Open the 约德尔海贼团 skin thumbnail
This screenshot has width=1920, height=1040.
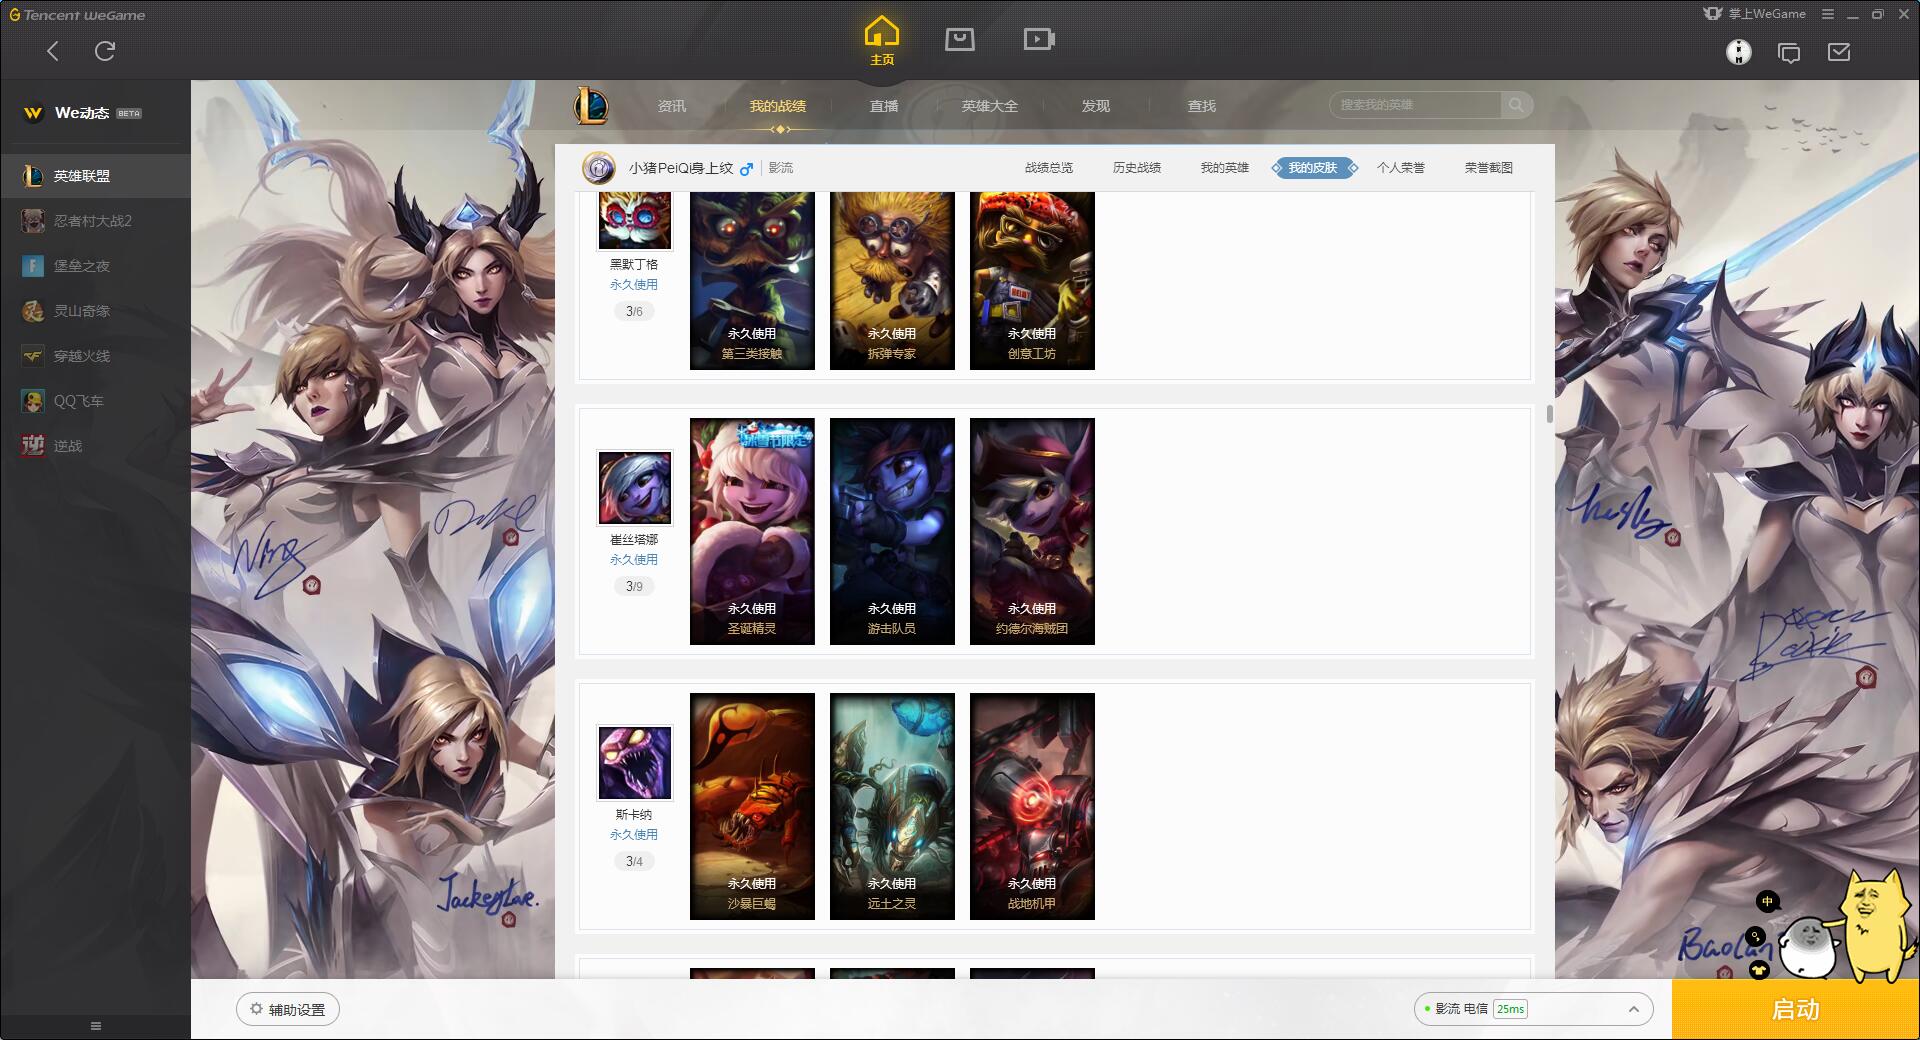point(1032,531)
